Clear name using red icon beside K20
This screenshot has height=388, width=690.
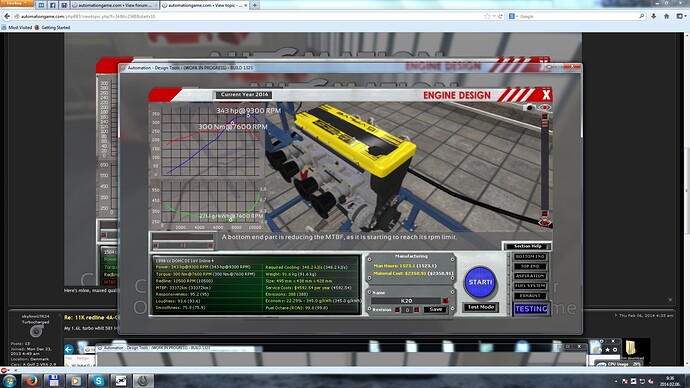click(445, 301)
